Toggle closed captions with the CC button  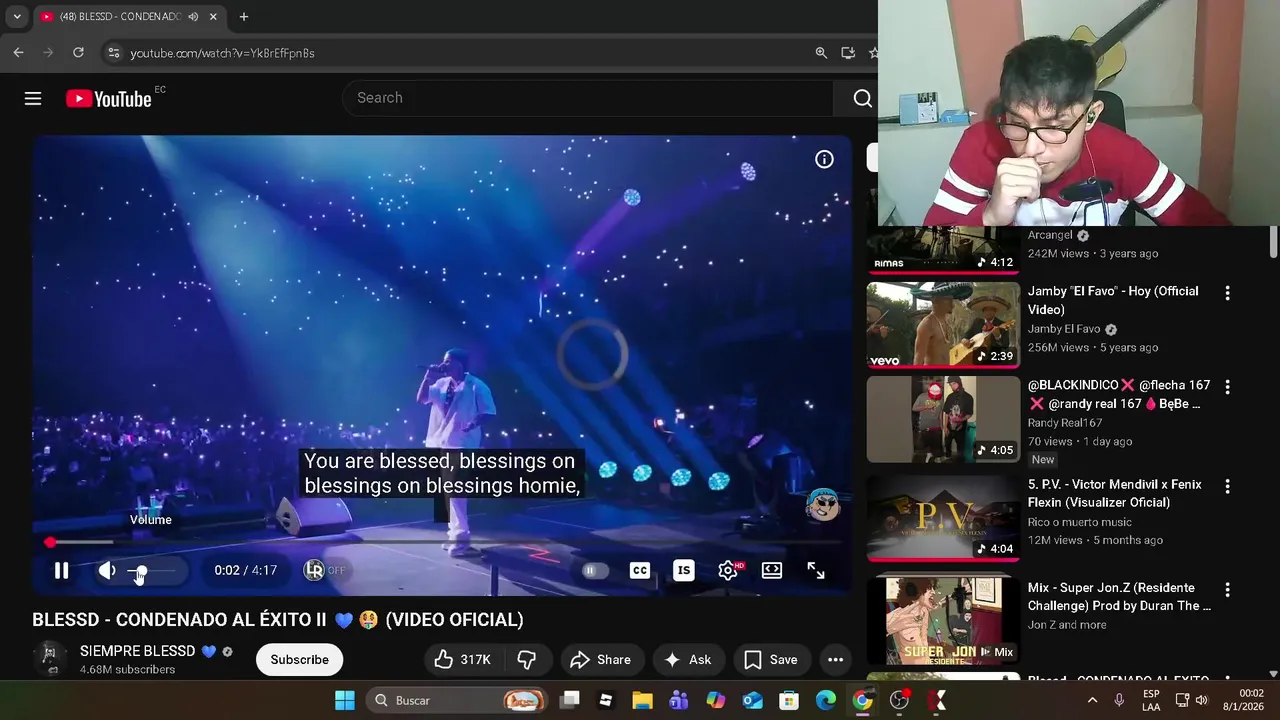click(640, 570)
